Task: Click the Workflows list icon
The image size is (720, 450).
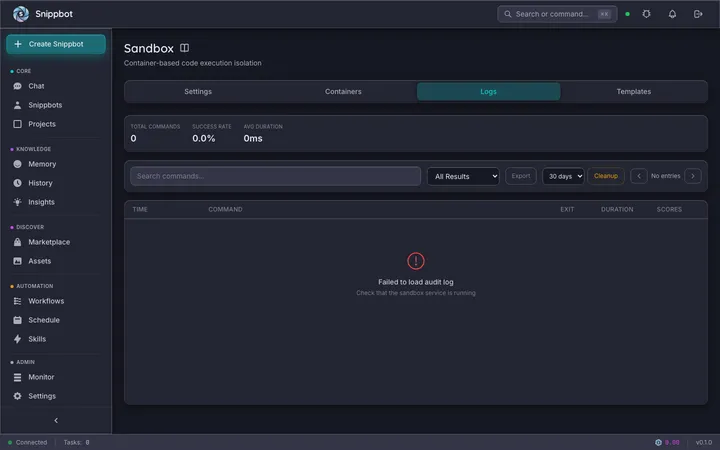Action: (17, 301)
